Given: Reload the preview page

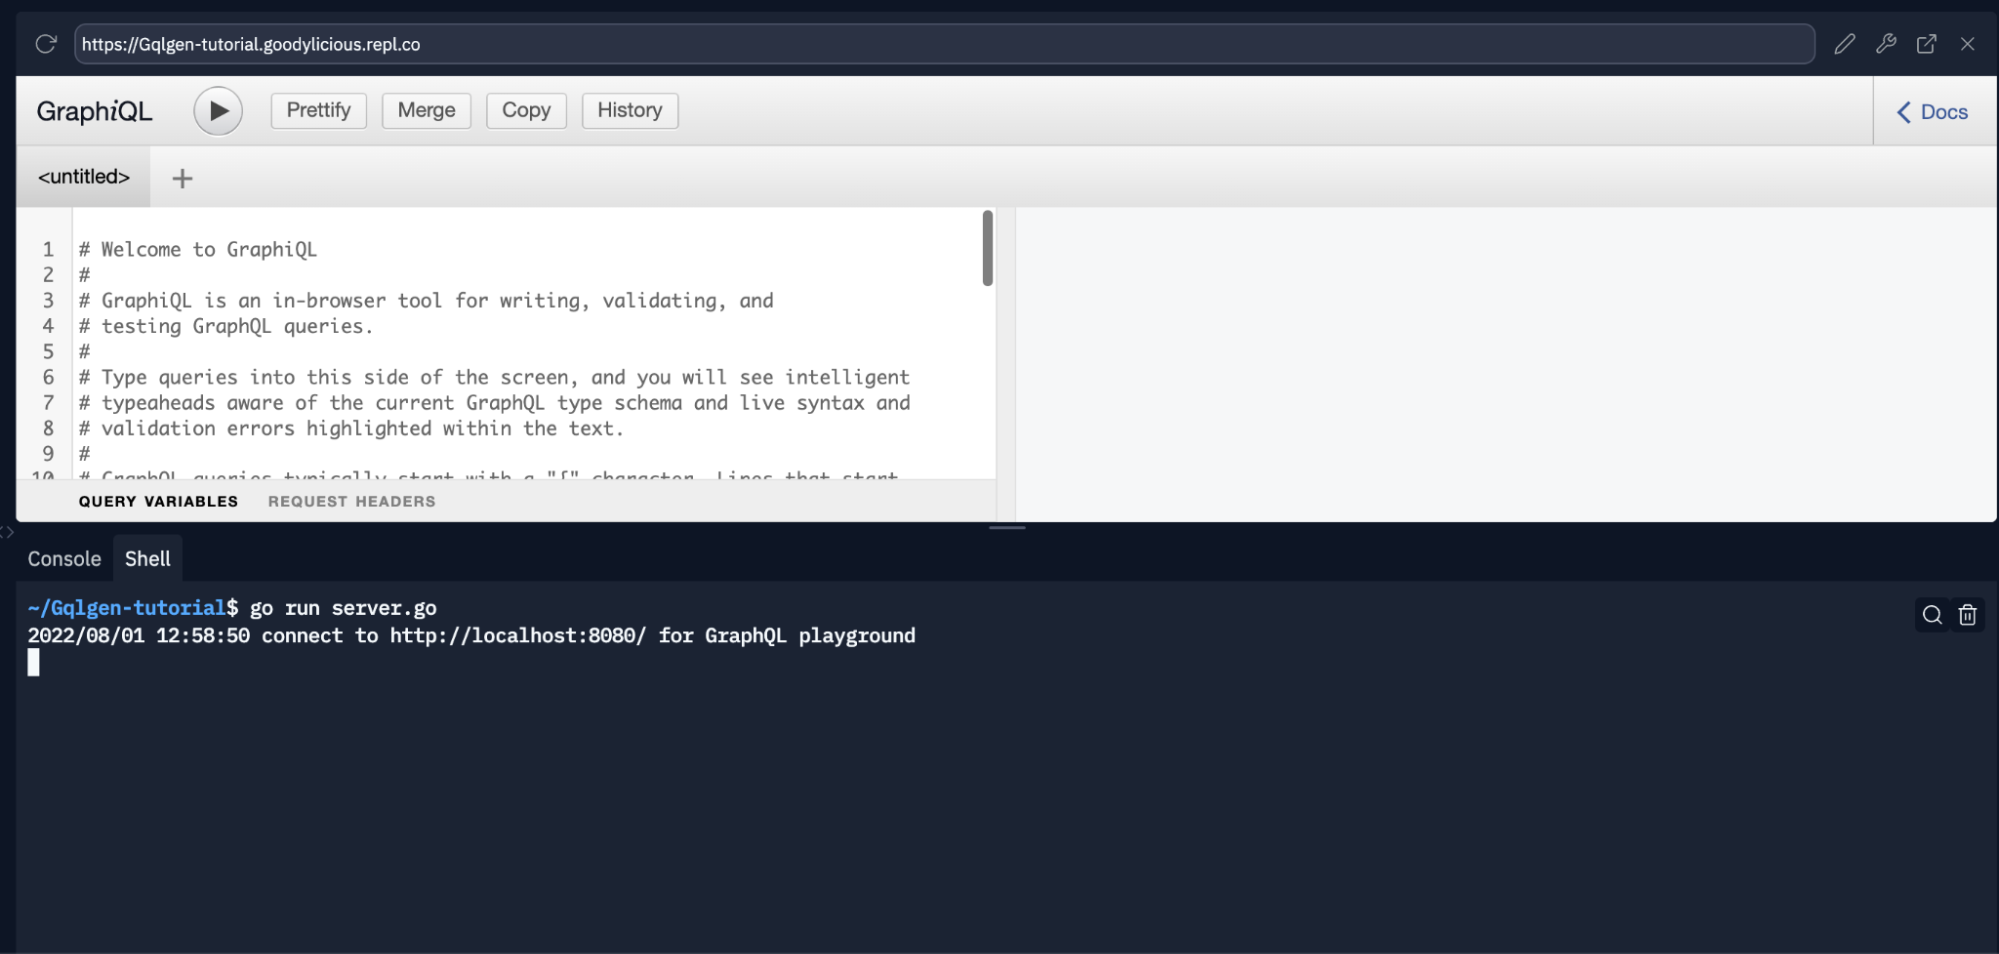Looking at the screenshot, I should pyautogui.click(x=46, y=44).
